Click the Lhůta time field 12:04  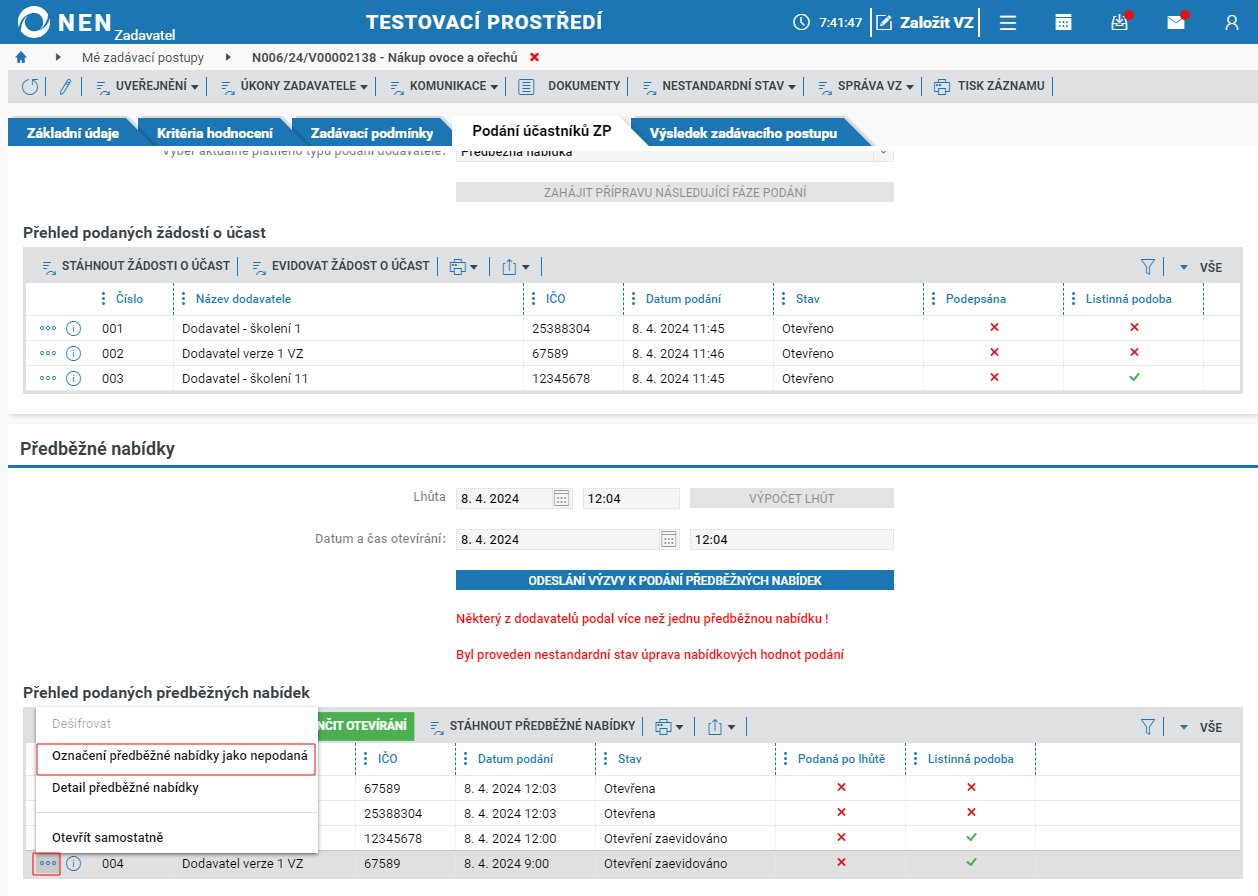[x=631, y=498]
